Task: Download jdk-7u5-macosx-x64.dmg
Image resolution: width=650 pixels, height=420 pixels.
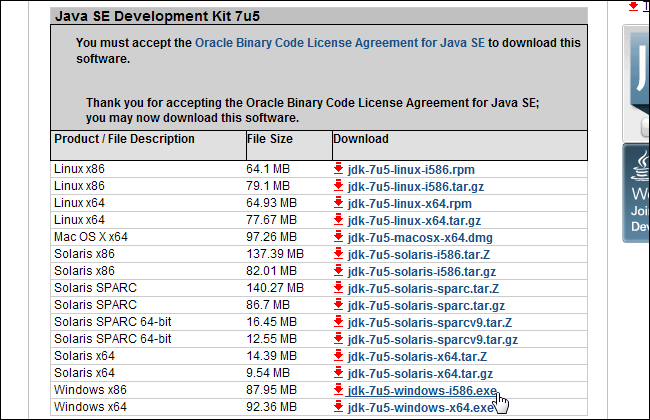Action: pos(420,238)
